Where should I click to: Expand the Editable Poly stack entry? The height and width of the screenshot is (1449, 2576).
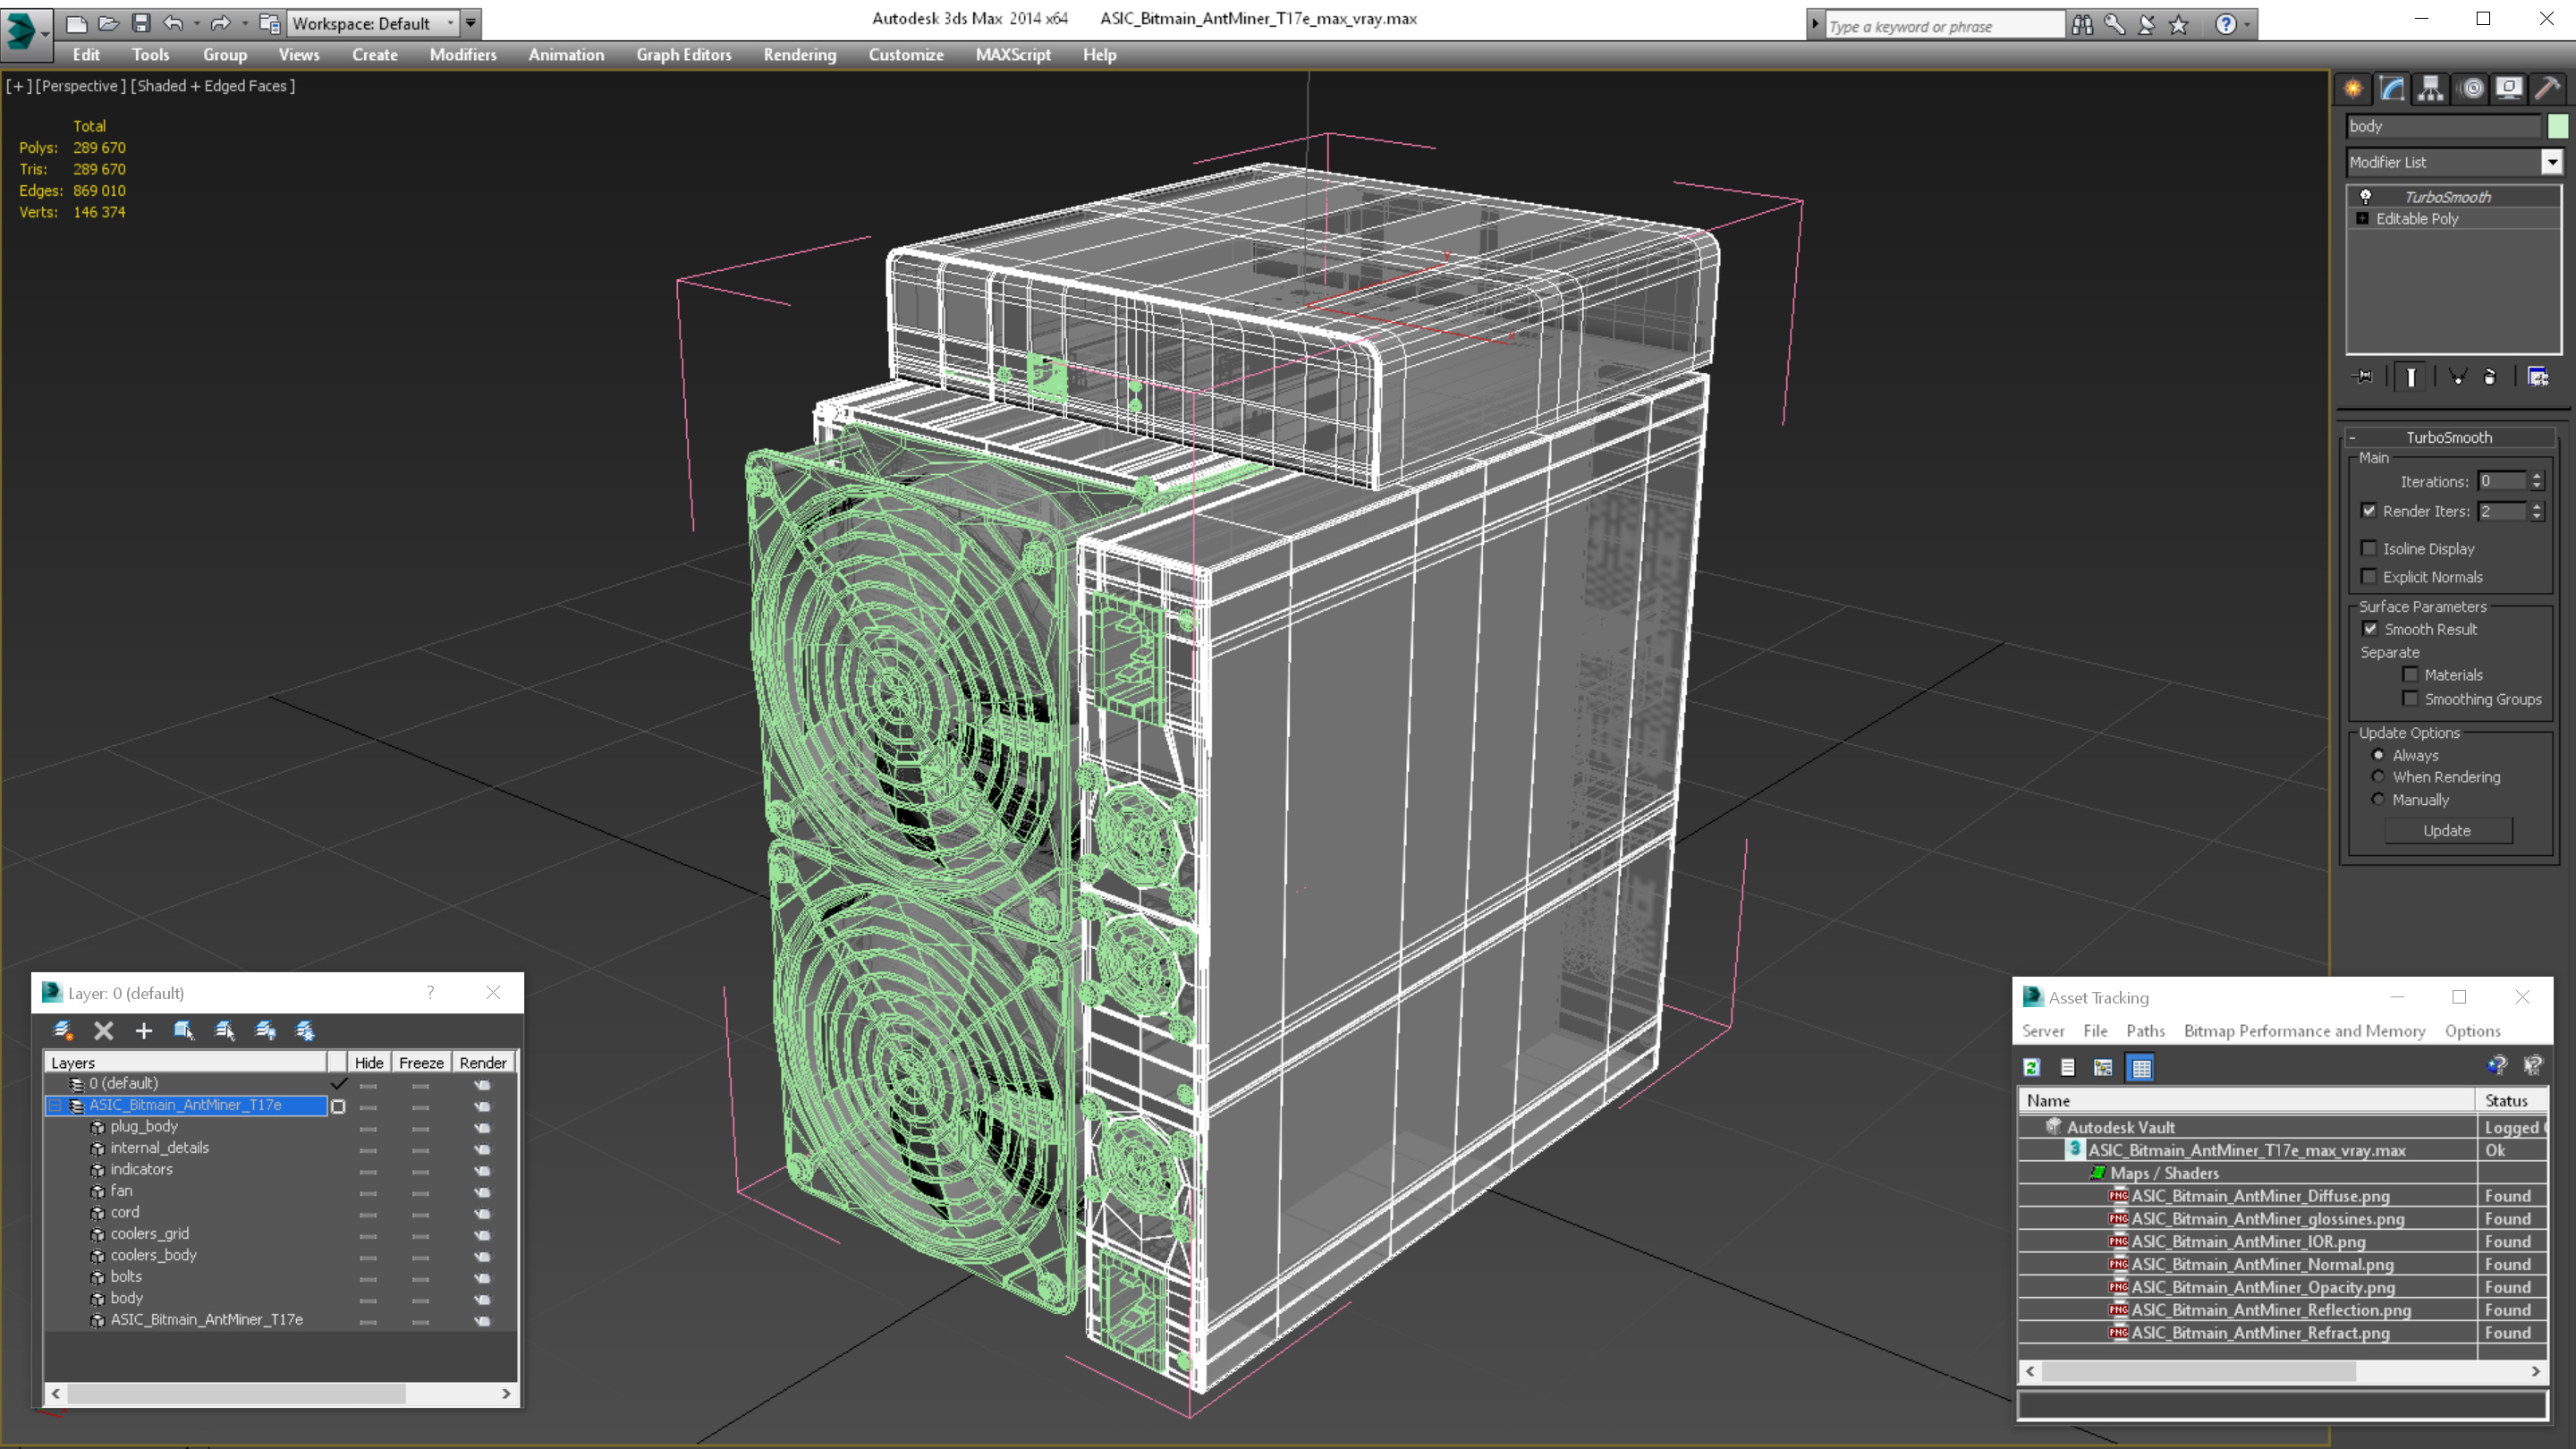[2362, 219]
